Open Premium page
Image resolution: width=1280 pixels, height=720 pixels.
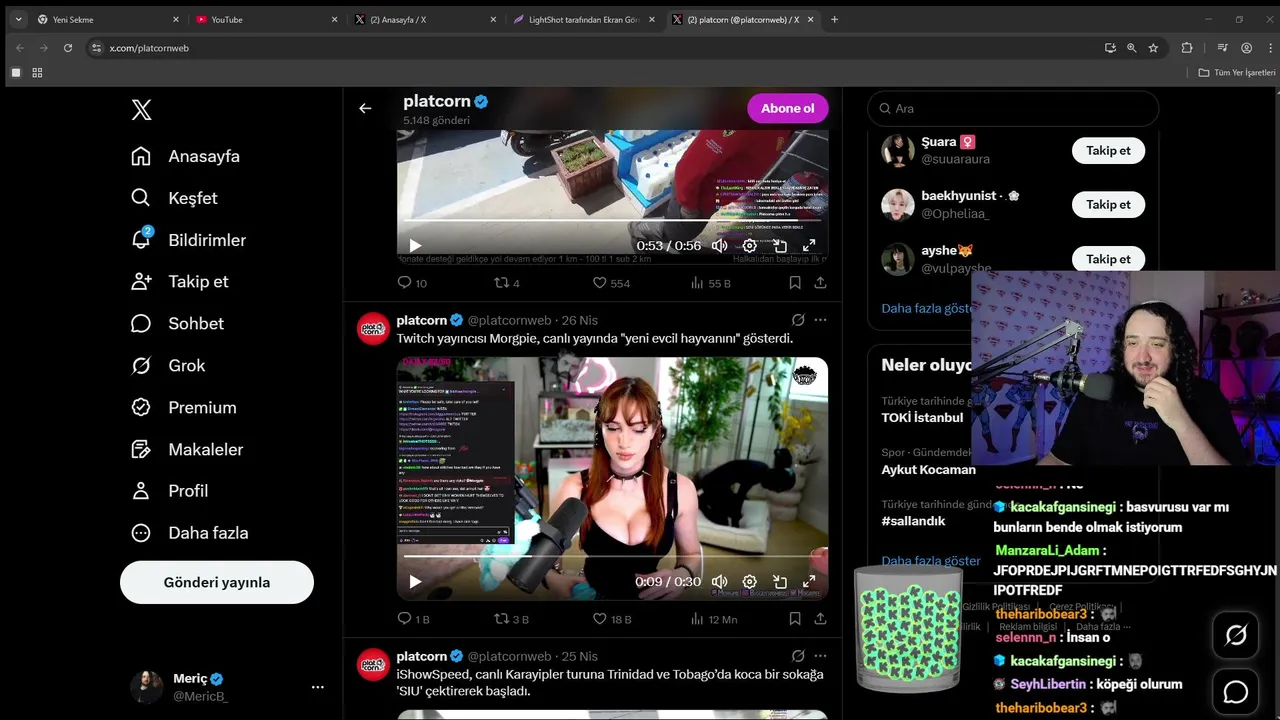tap(184, 408)
